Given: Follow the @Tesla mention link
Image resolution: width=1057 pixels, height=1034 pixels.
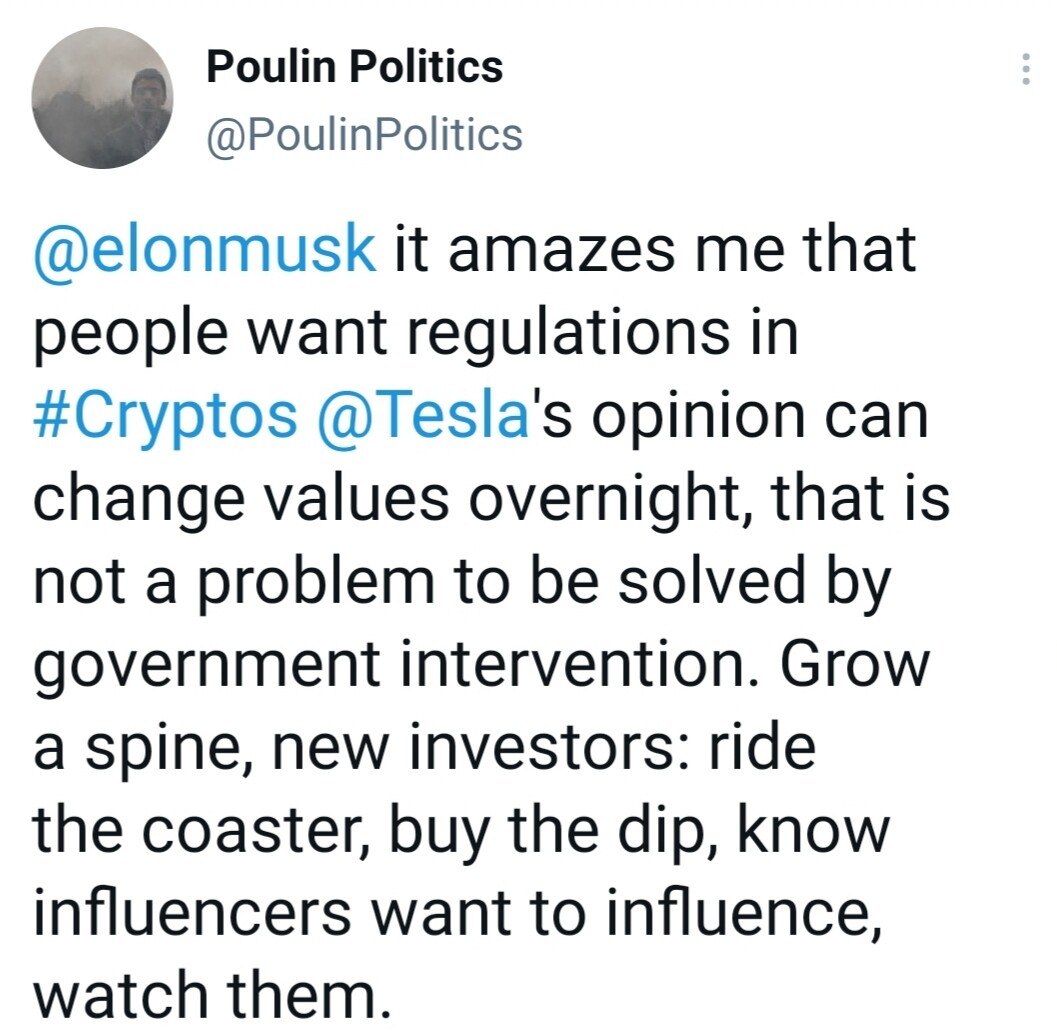Looking at the screenshot, I should (x=421, y=416).
